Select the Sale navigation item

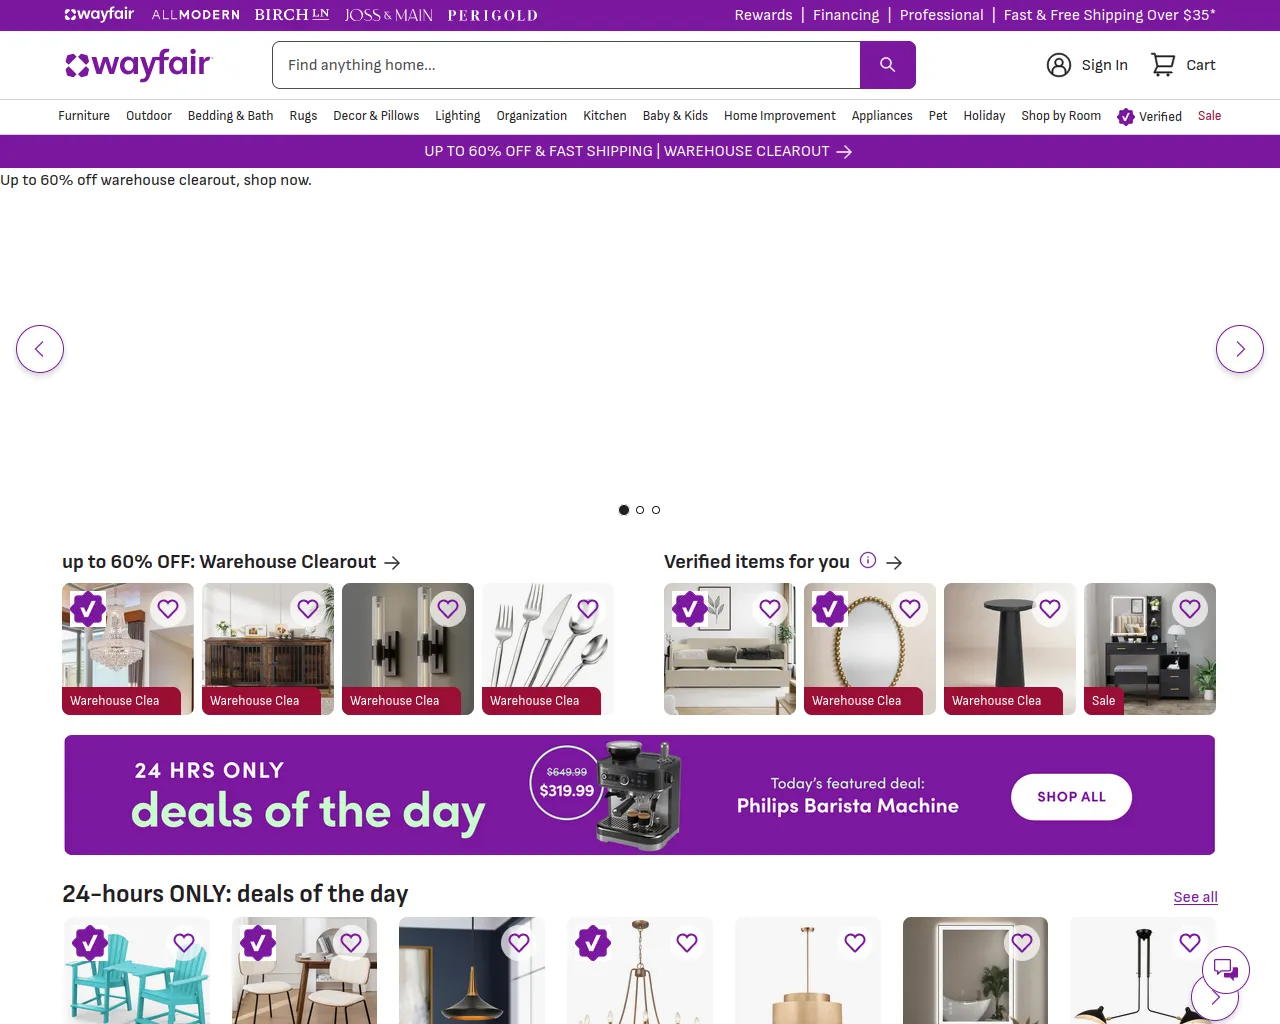[x=1209, y=116]
